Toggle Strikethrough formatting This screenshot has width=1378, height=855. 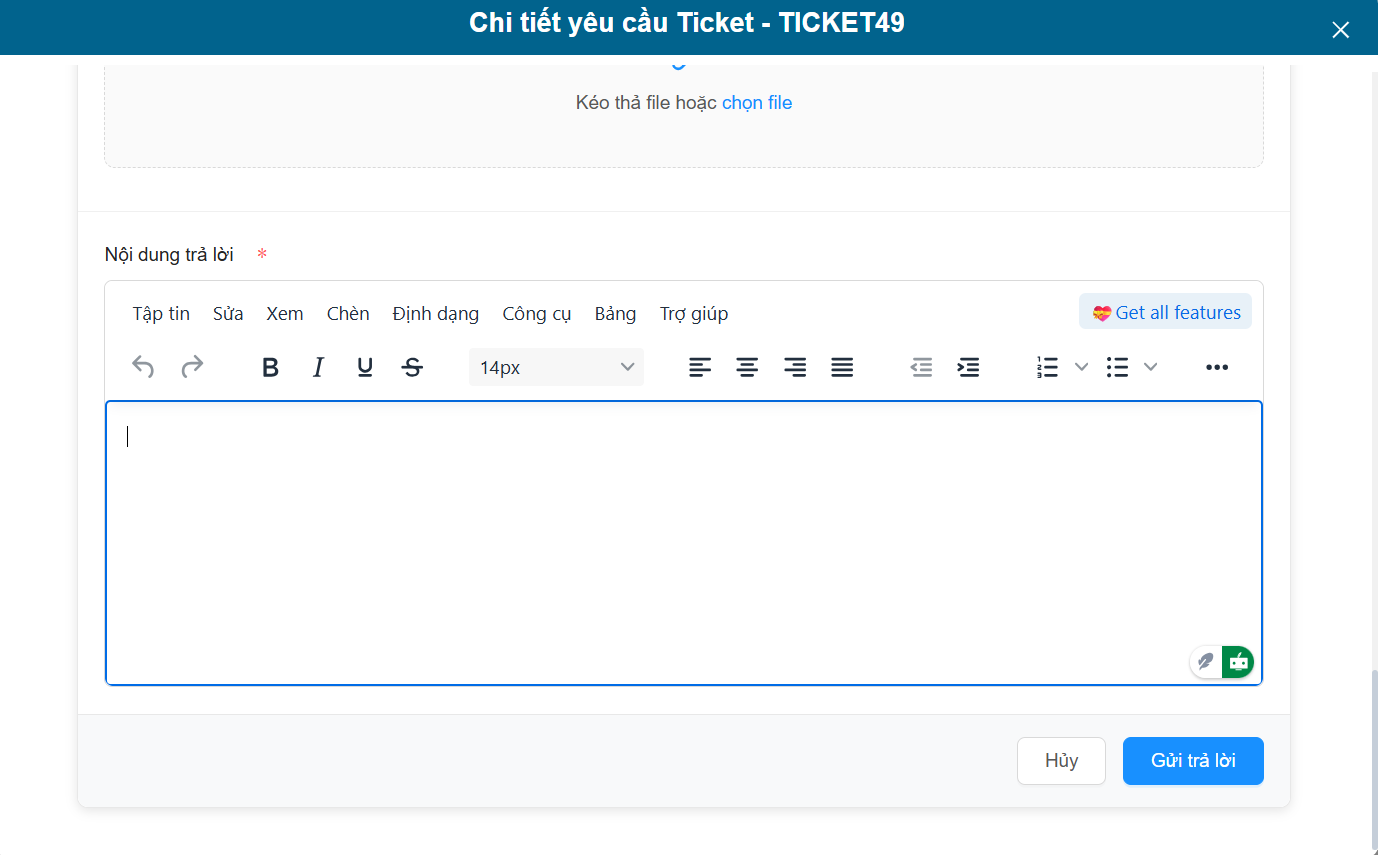[x=412, y=367]
